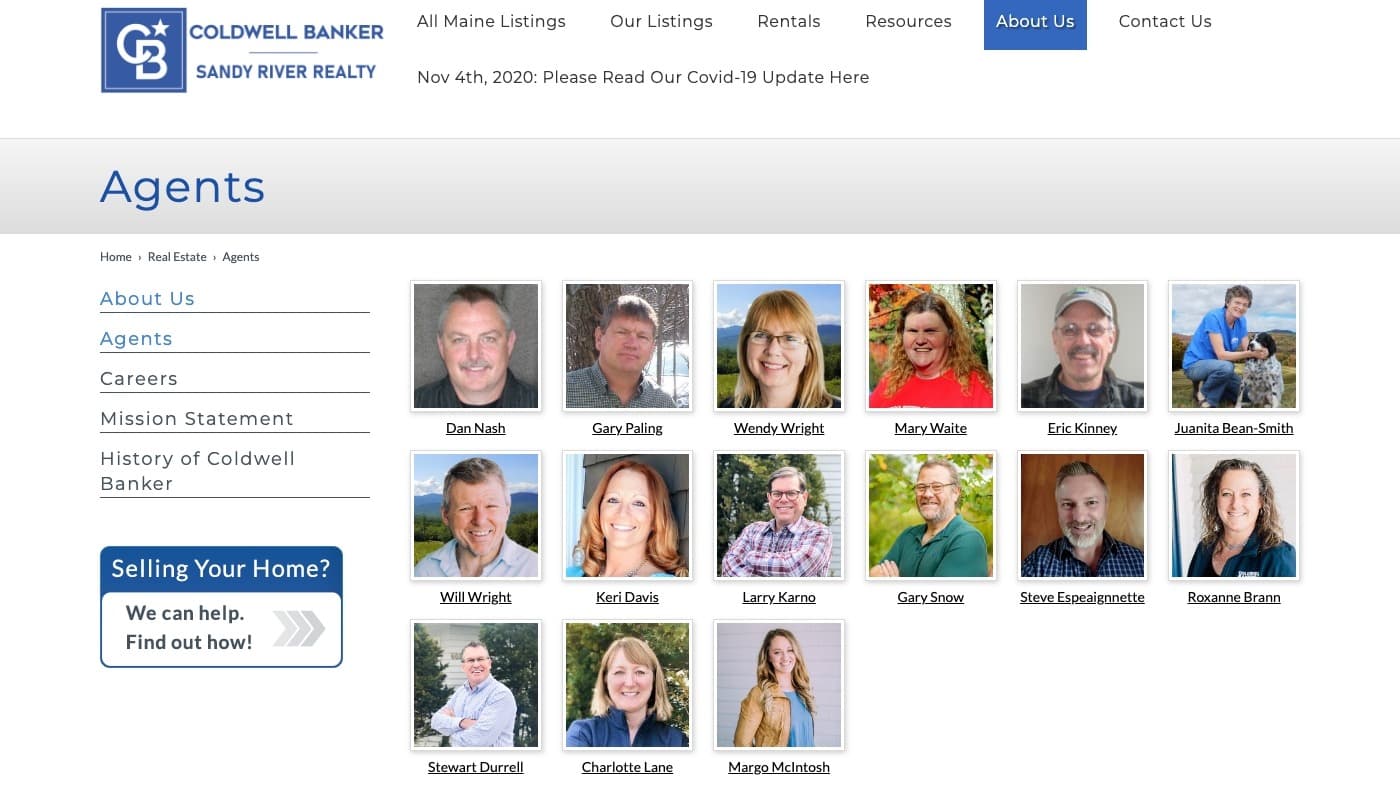Switch to the Contact Us section

pos(1165,21)
